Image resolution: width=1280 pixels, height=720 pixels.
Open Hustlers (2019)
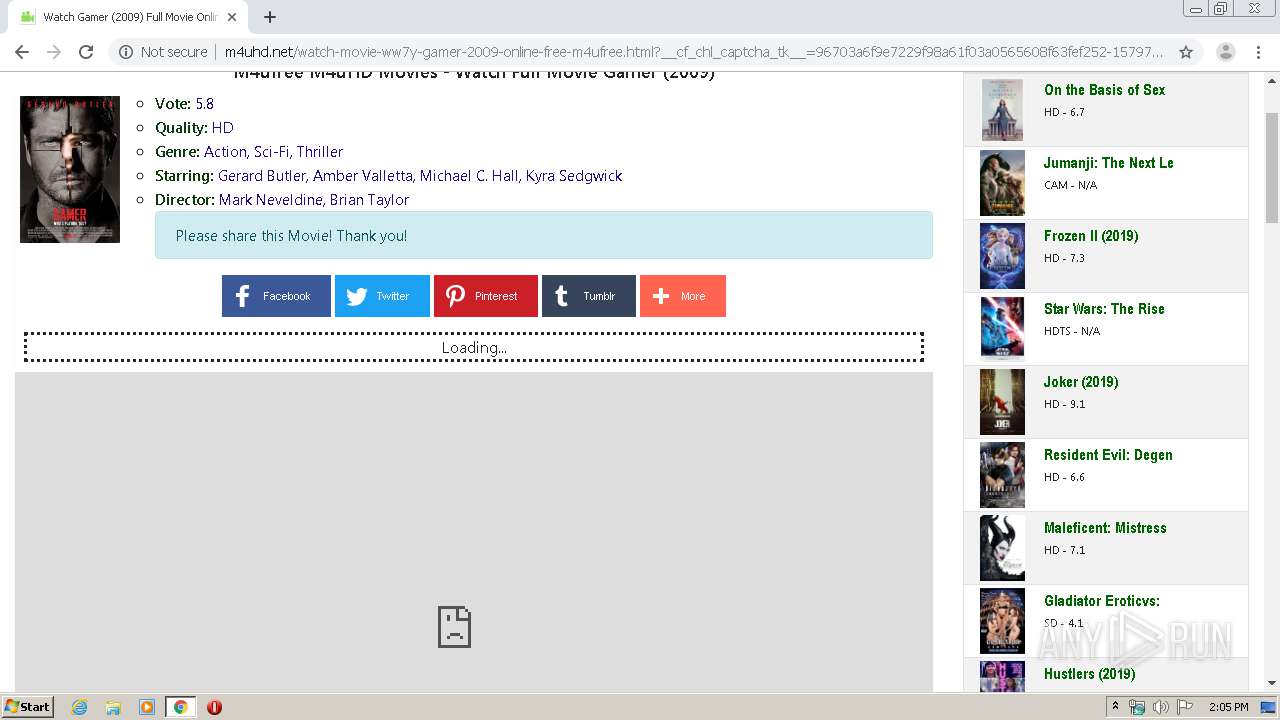point(1089,674)
